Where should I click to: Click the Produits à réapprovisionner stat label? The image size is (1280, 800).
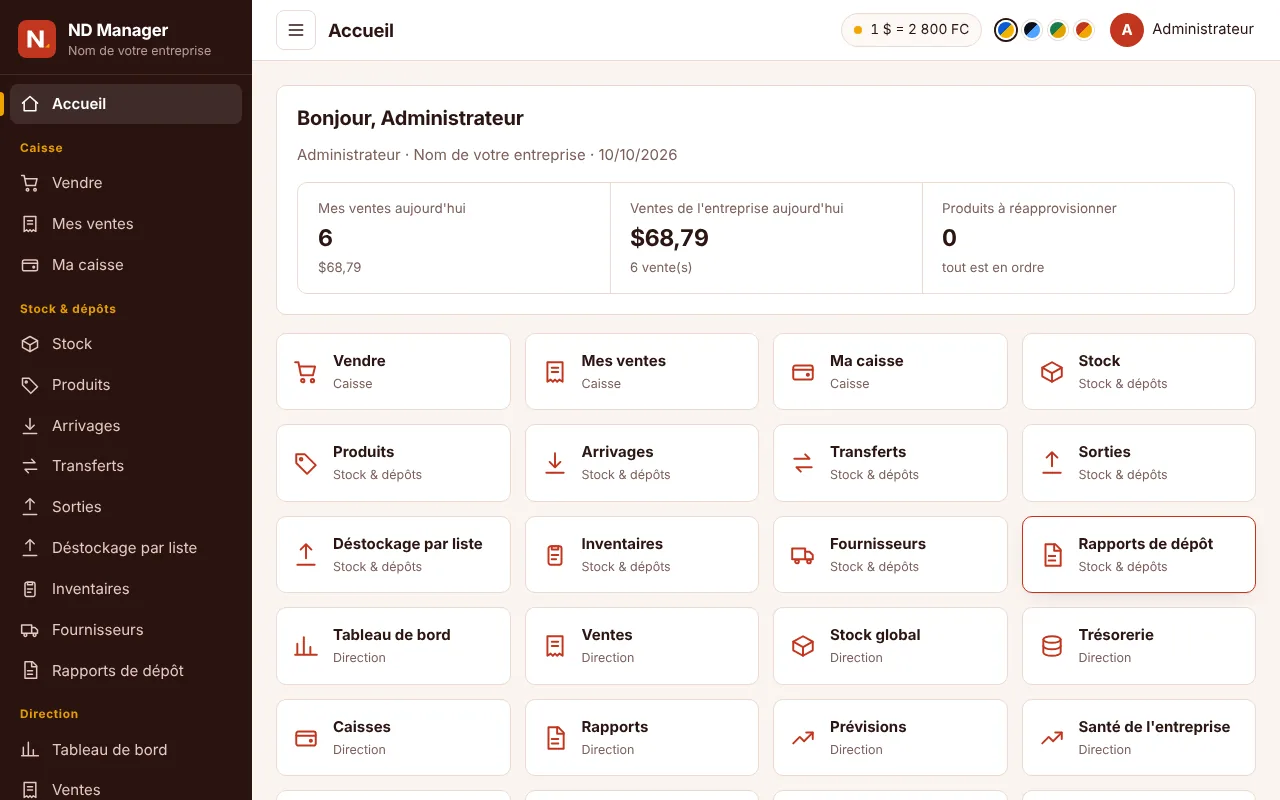coord(1029,209)
